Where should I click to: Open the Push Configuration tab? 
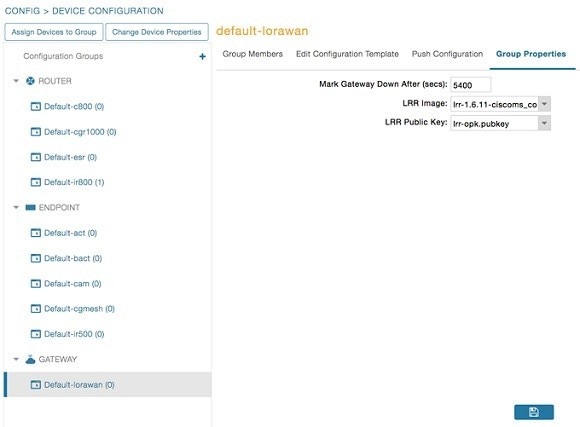(448, 54)
